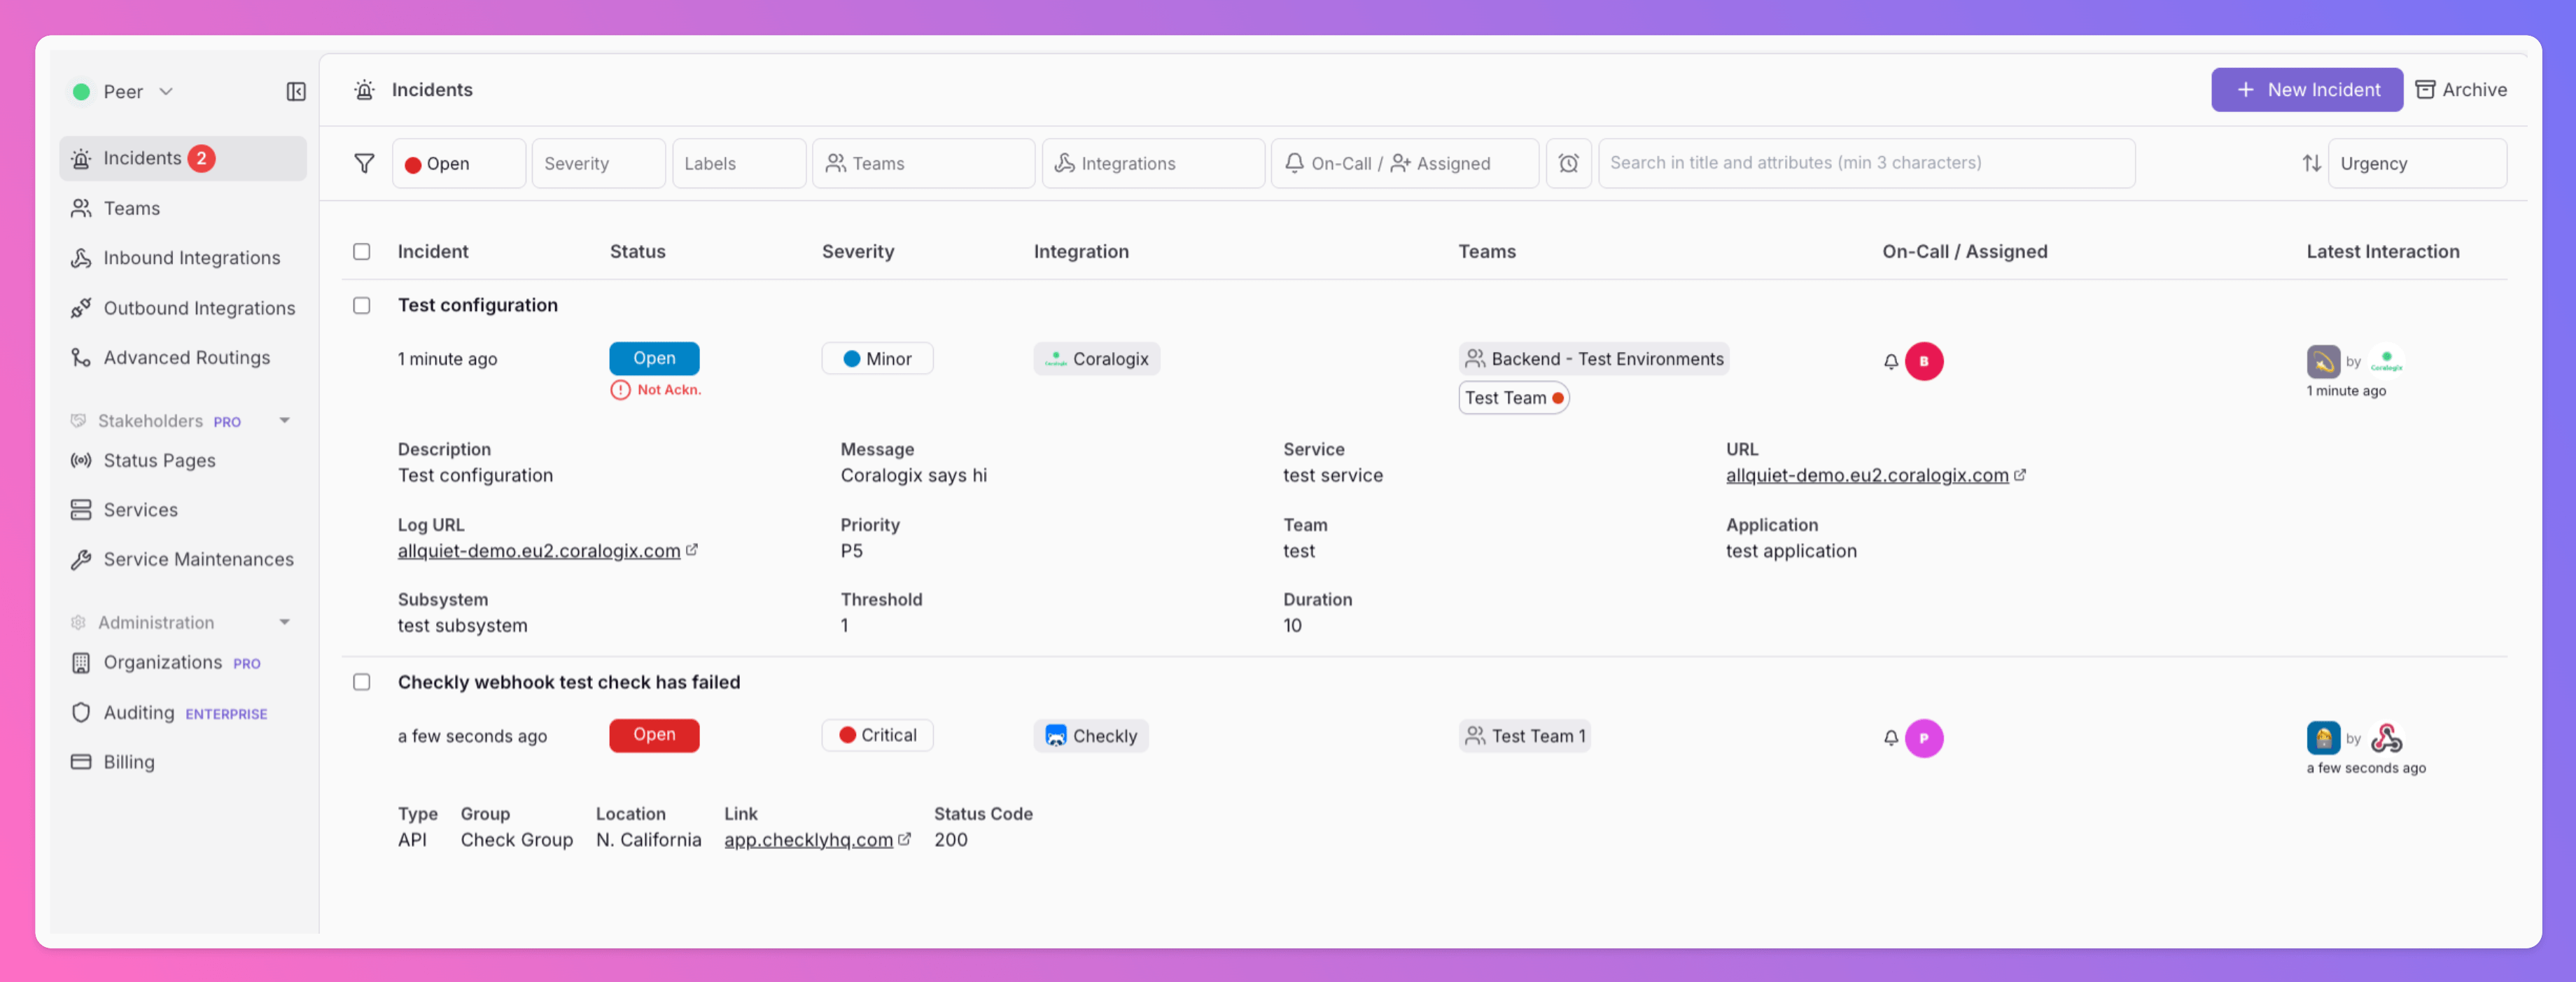Go to Status Pages
The height and width of the screenshot is (982, 2576).
click(159, 460)
